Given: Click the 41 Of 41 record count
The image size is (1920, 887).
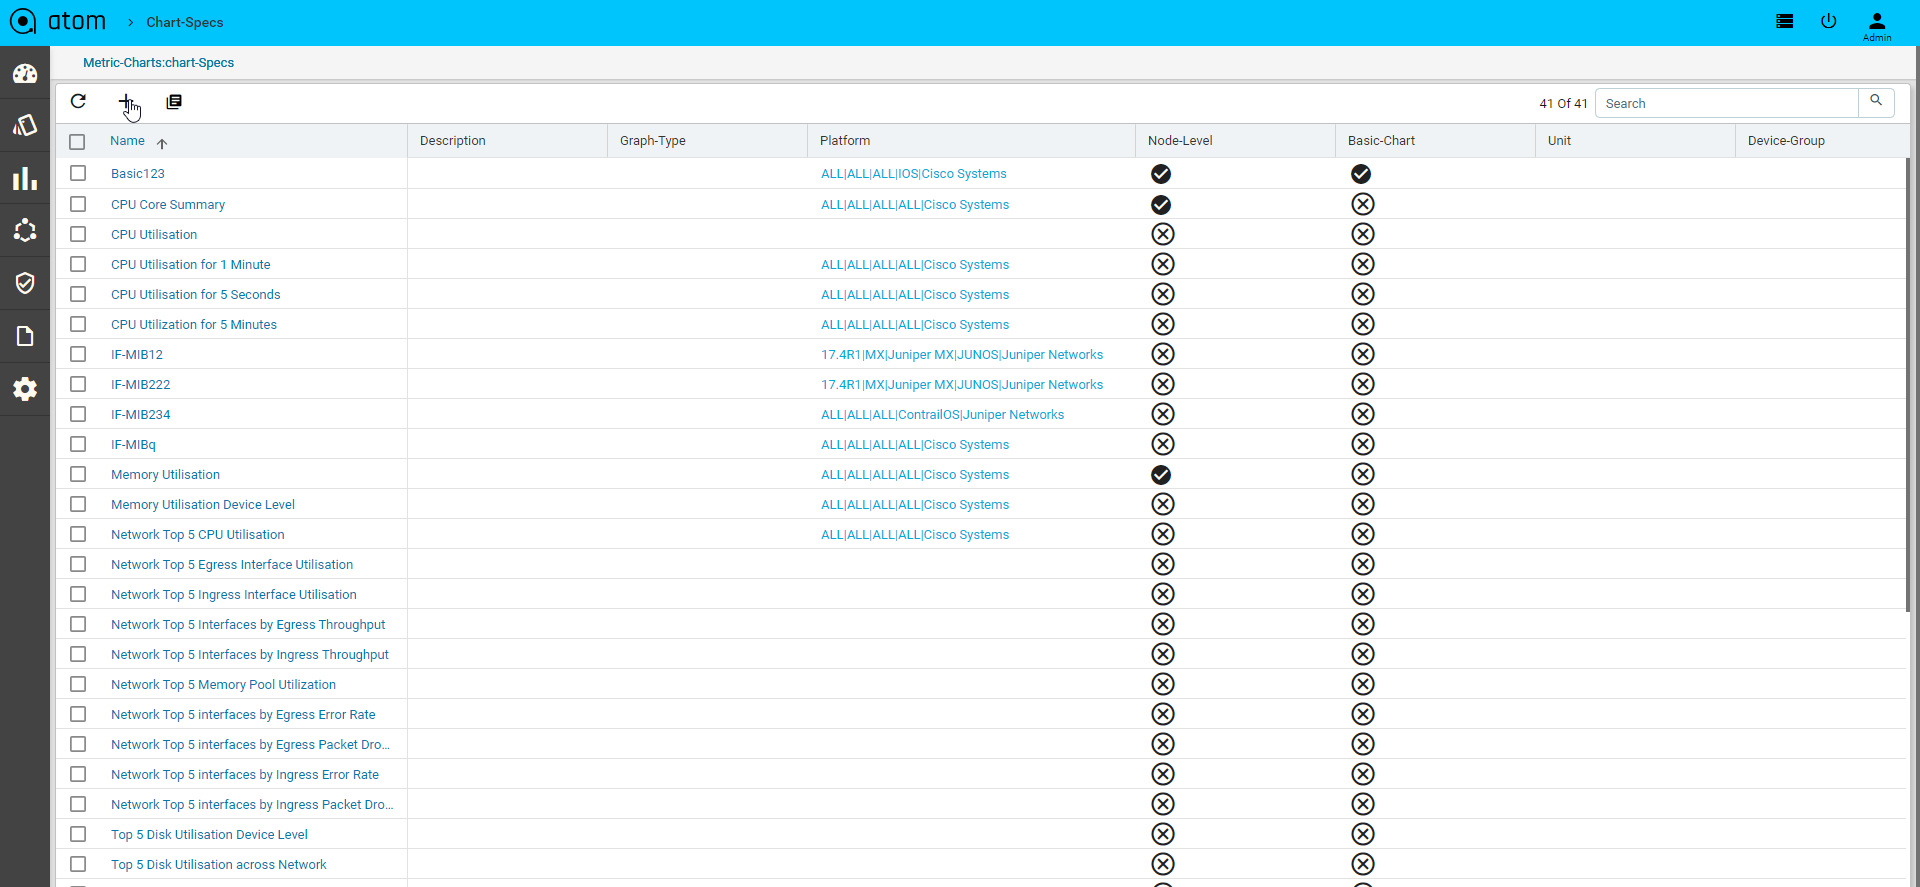Looking at the screenshot, I should 1563,103.
